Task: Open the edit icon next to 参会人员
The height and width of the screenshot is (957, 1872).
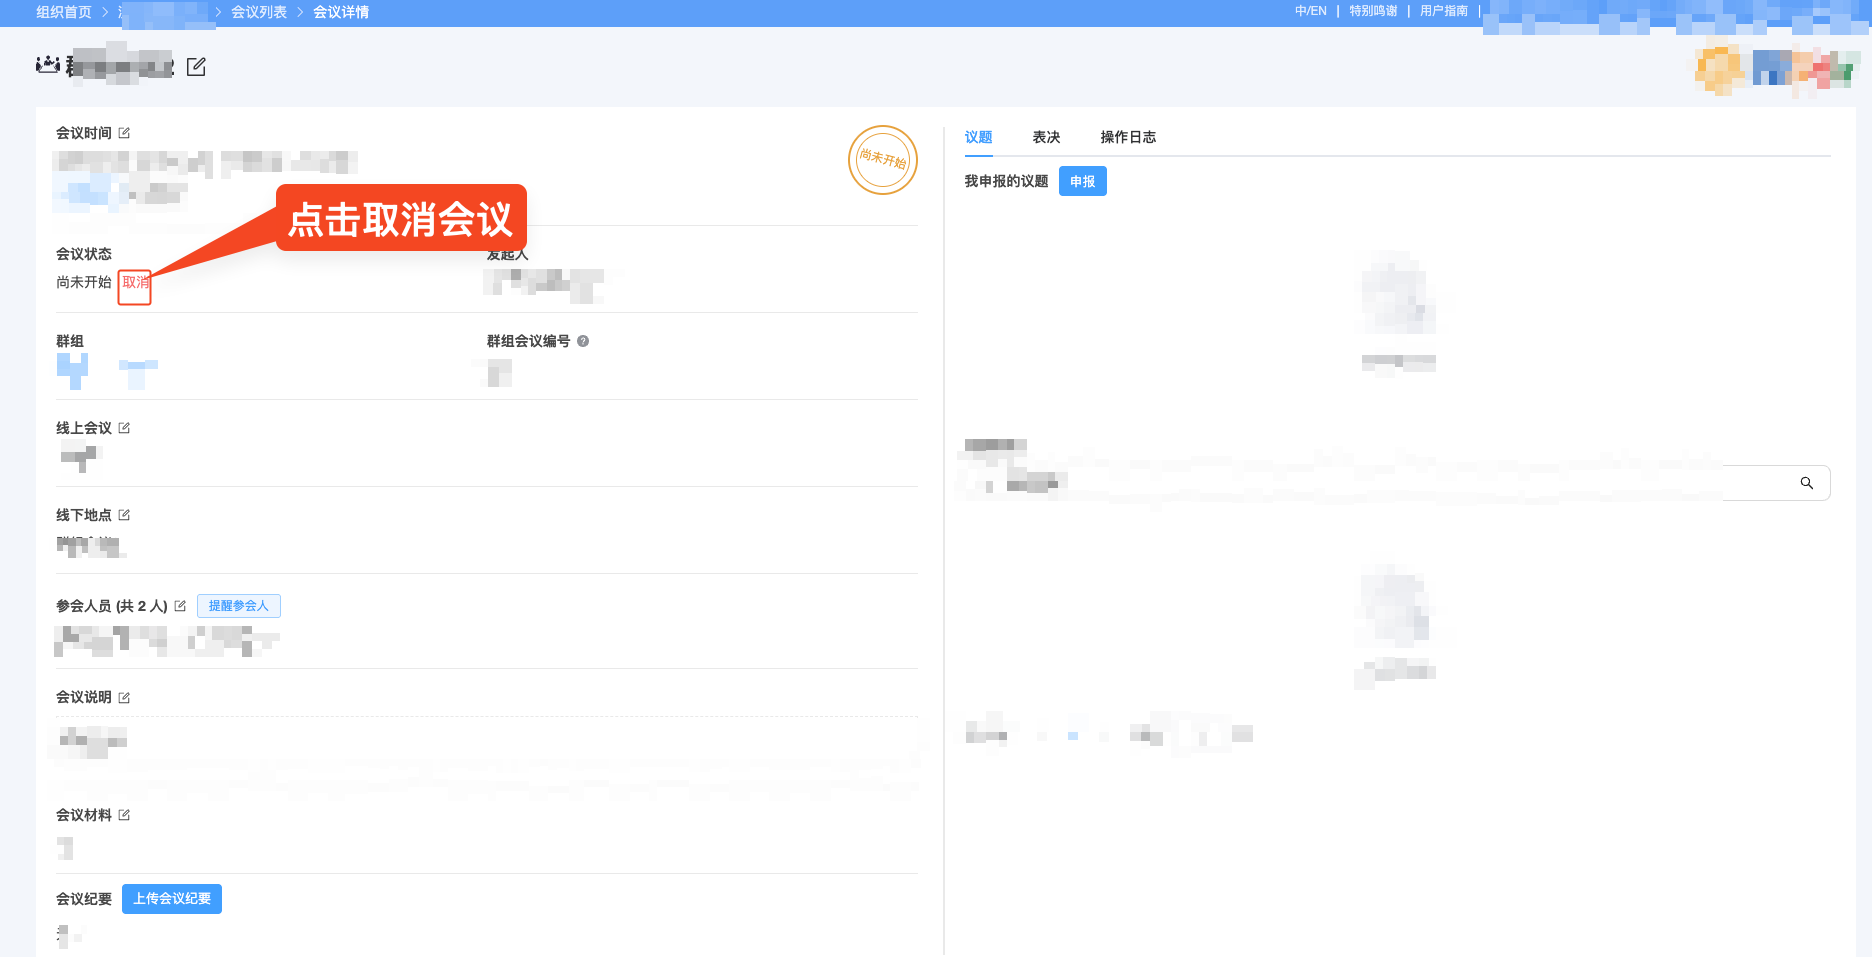Action: pos(180,605)
